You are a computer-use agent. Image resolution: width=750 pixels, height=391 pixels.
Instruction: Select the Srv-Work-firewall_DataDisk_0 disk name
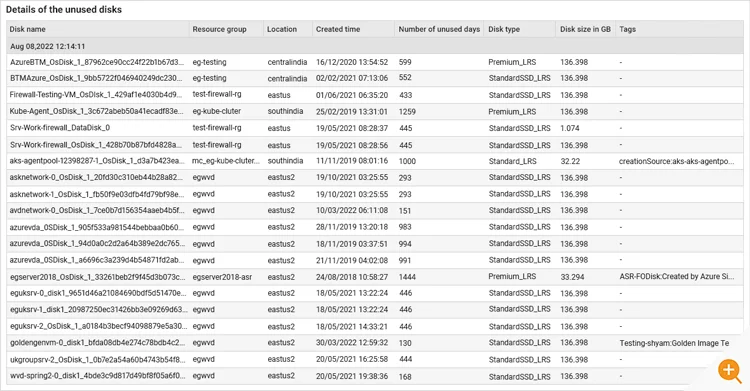[x=60, y=128]
